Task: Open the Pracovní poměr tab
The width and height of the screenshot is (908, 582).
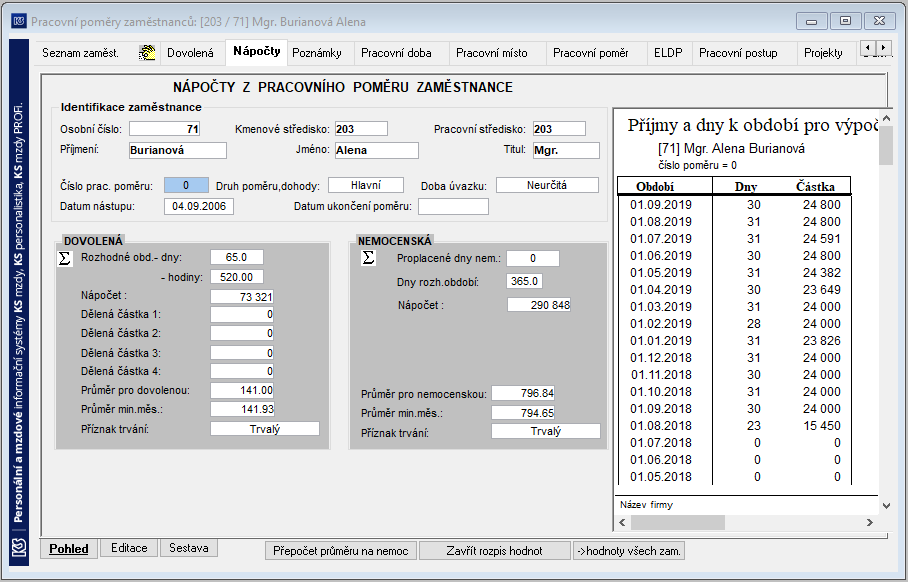Action: coord(591,53)
